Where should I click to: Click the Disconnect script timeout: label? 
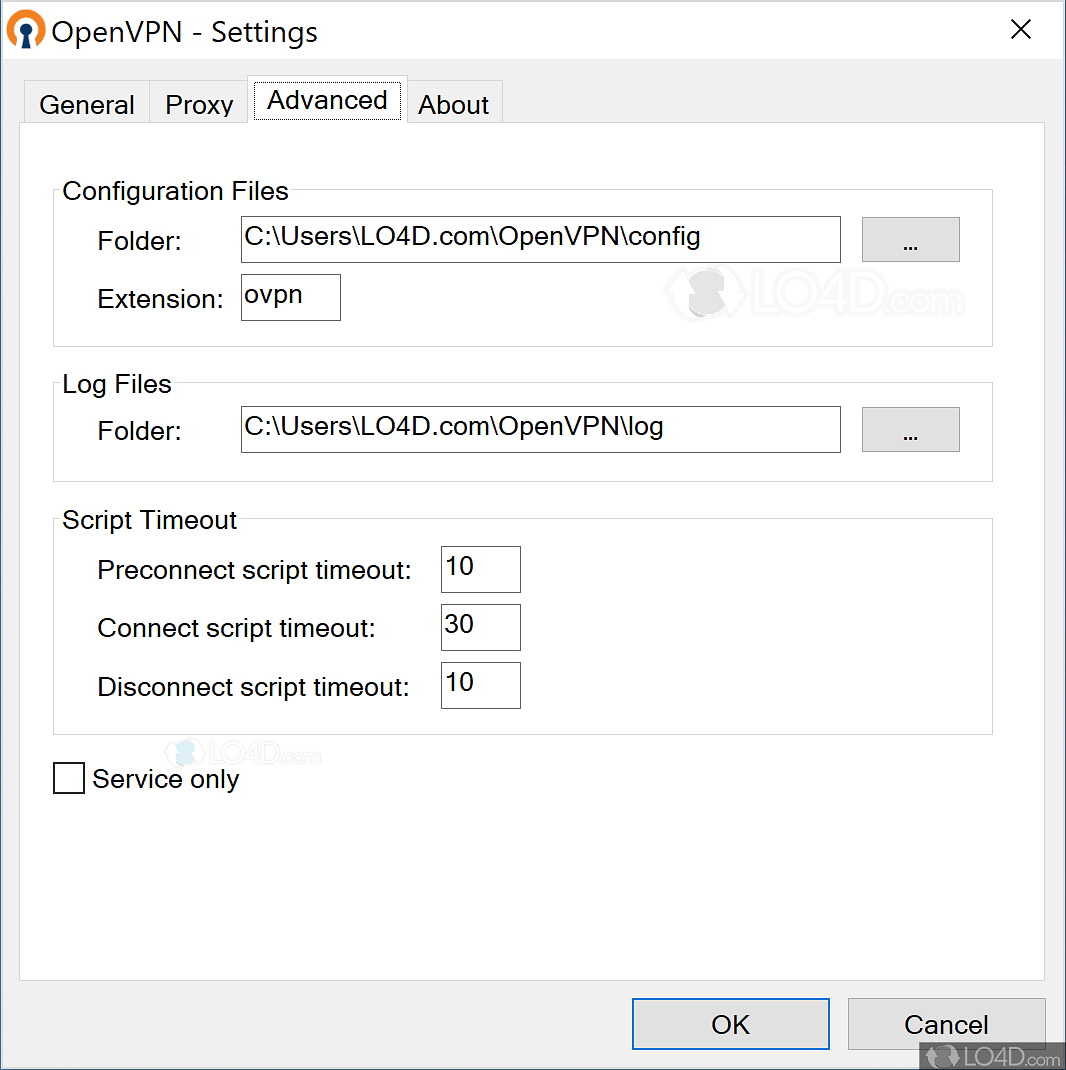pyautogui.click(x=253, y=687)
